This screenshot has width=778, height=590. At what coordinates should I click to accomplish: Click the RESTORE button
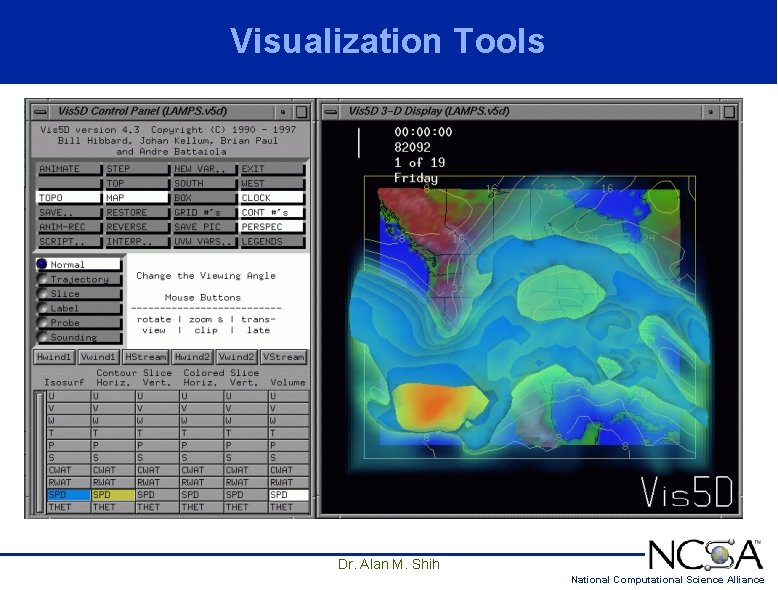(x=136, y=212)
